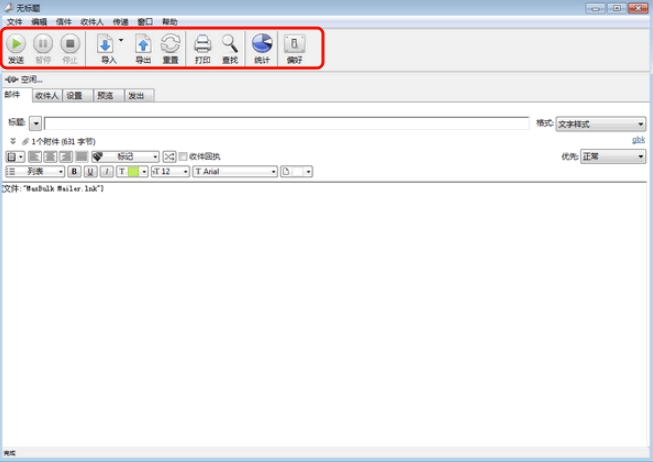653x462 pixels.
Task: Click the align right icon
Action: [x=66, y=157]
